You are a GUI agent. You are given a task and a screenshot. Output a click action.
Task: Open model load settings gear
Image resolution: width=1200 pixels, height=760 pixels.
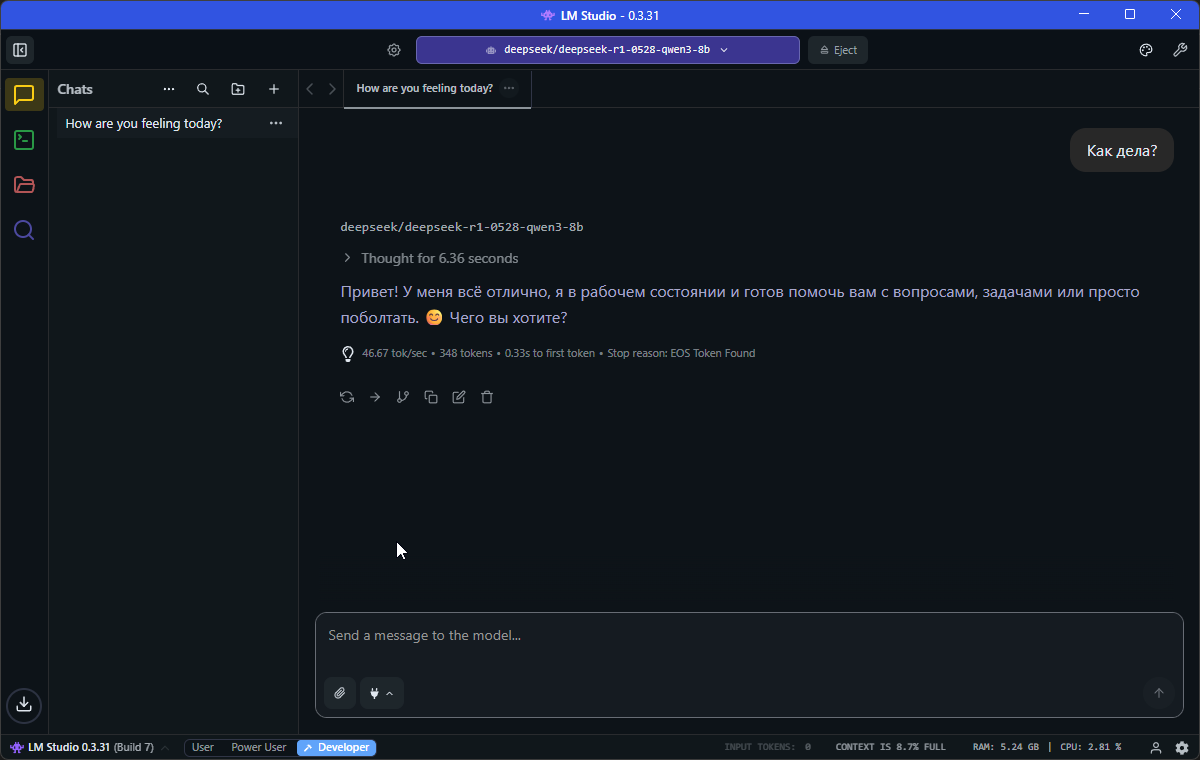[x=394, y=50]
